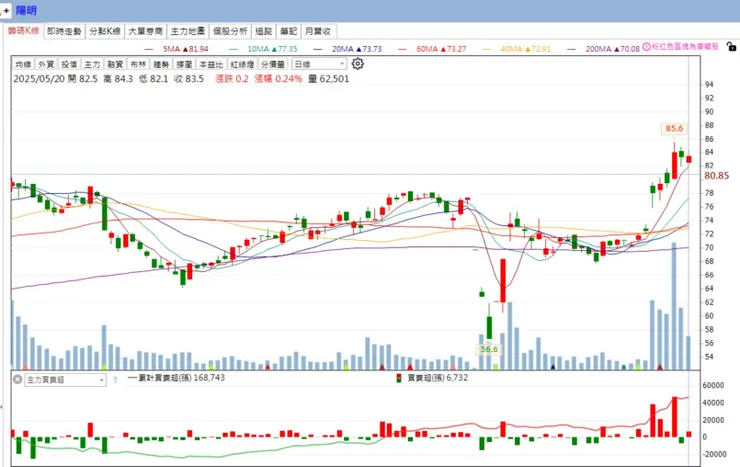Switch to 即時走勢 tab

click(x=65, y=31)
